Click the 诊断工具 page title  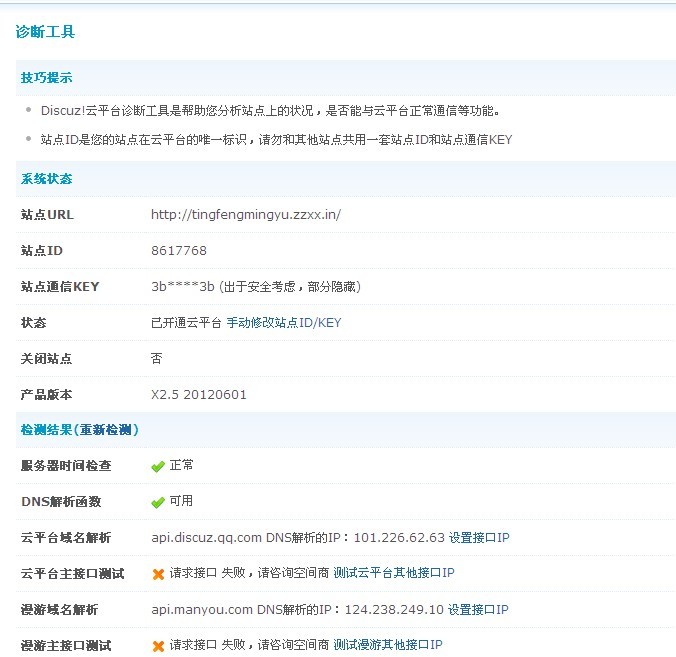click(45, 32)
